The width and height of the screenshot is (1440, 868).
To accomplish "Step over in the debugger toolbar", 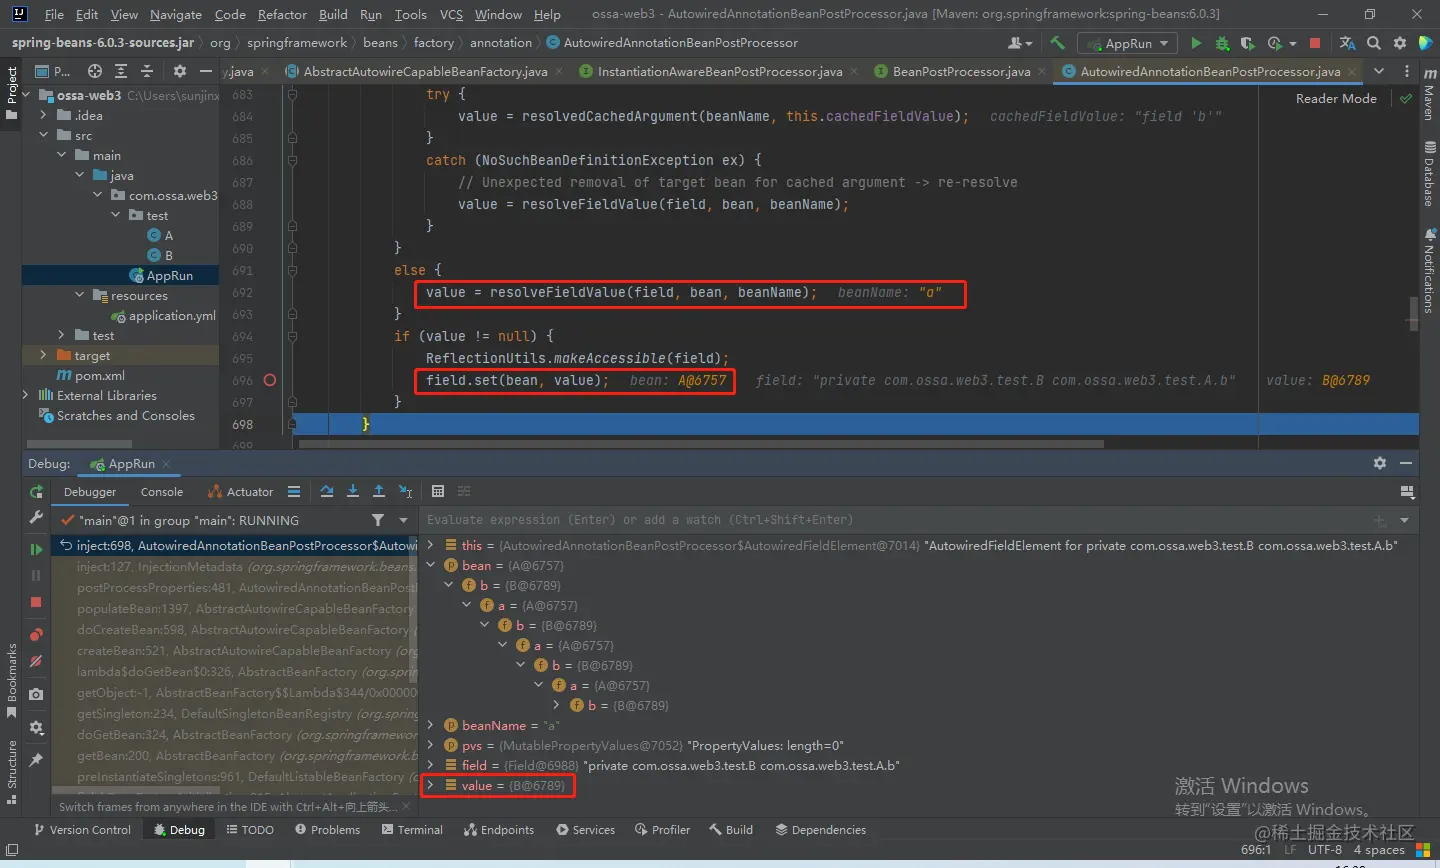I will point(327,491).
